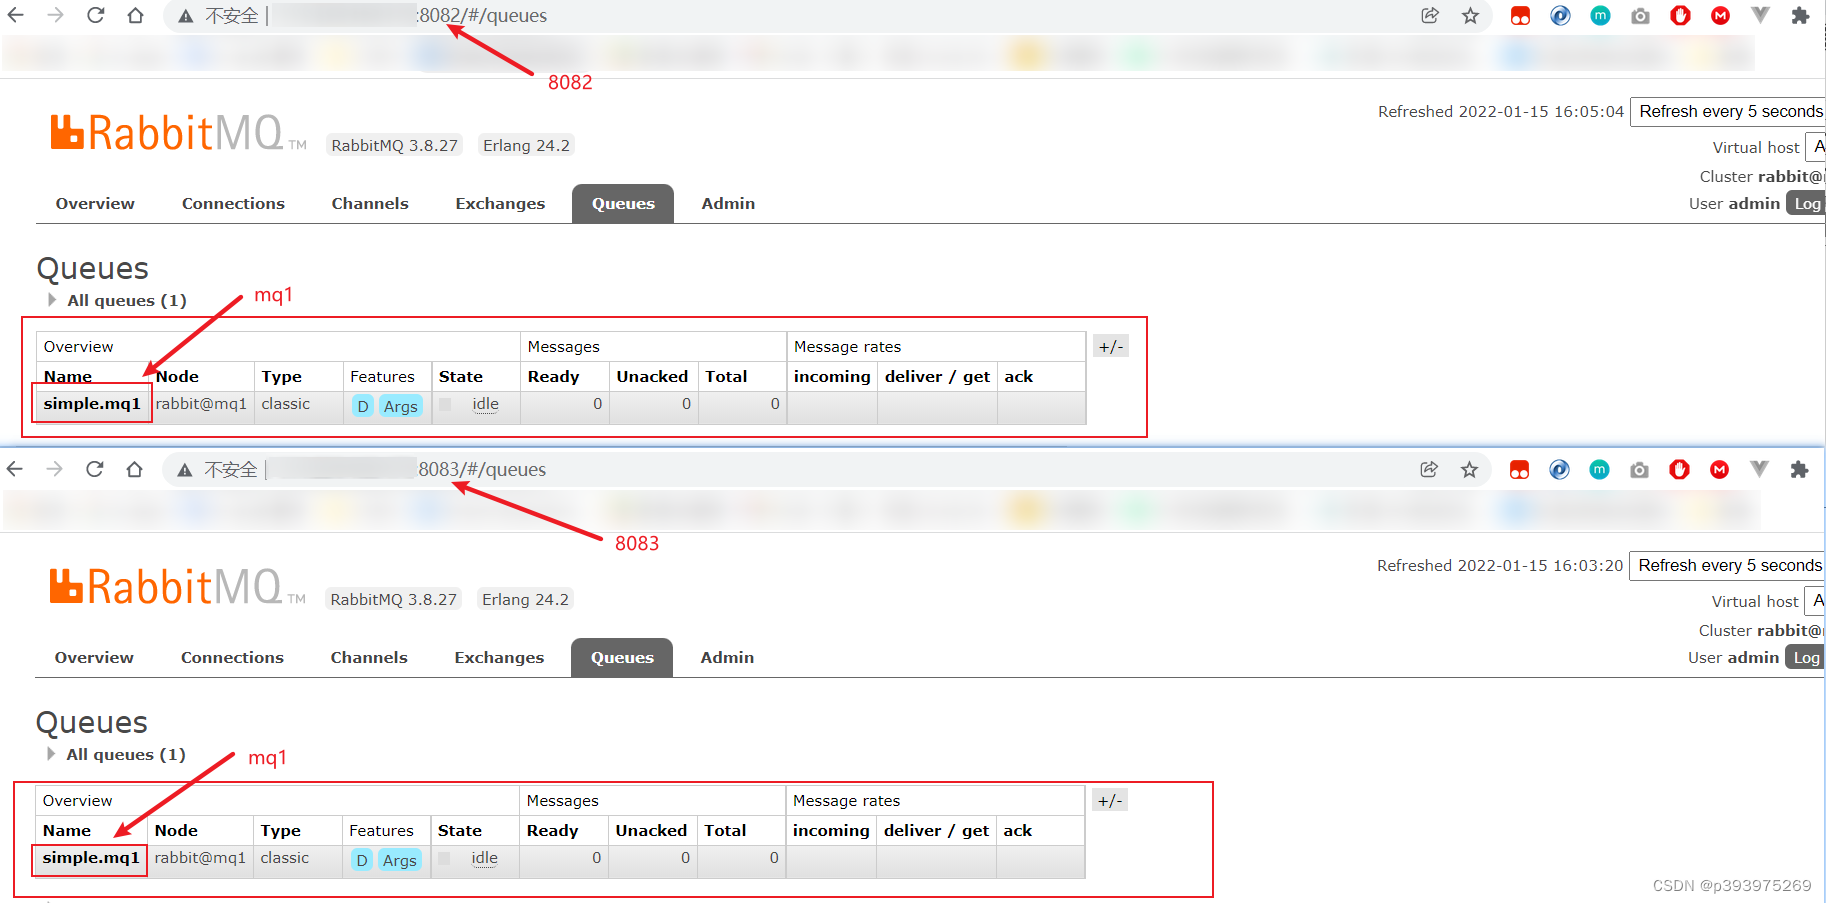Open the Channels tab in 8083 page
Screen dimensions: 1826x903
tap(369, 658)
